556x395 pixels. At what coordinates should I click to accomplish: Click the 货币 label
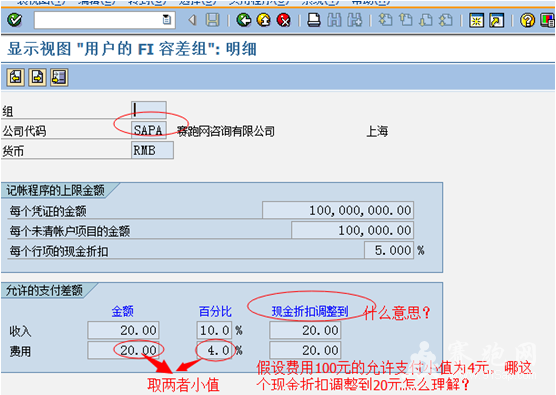(x=13, y=151)
